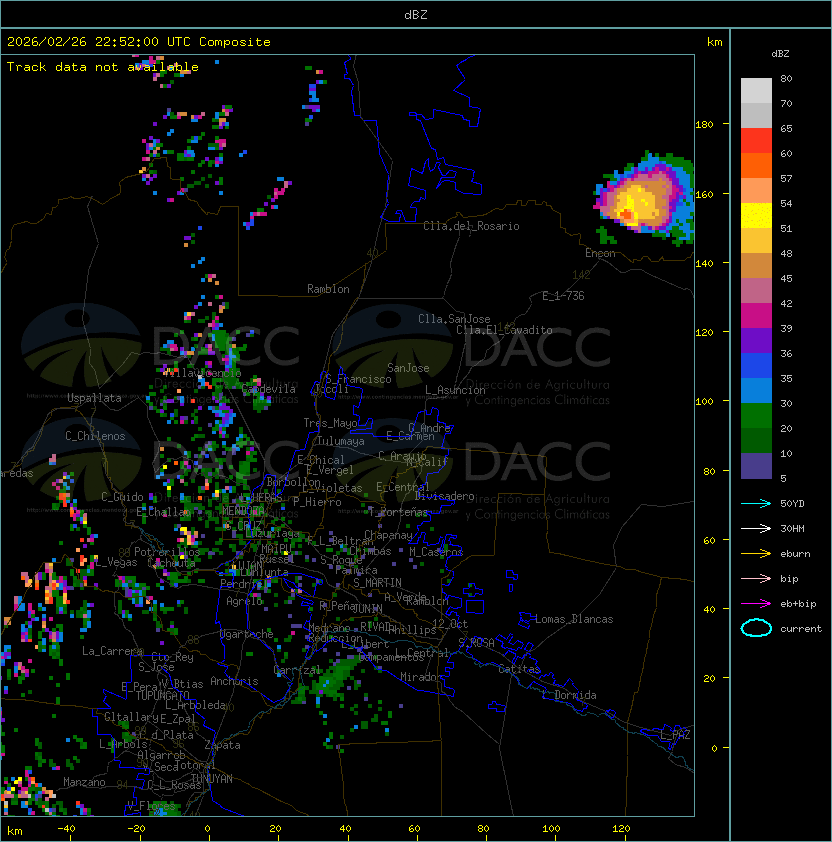Click the 'L_Dormida' place label

[x=569, y=695]
